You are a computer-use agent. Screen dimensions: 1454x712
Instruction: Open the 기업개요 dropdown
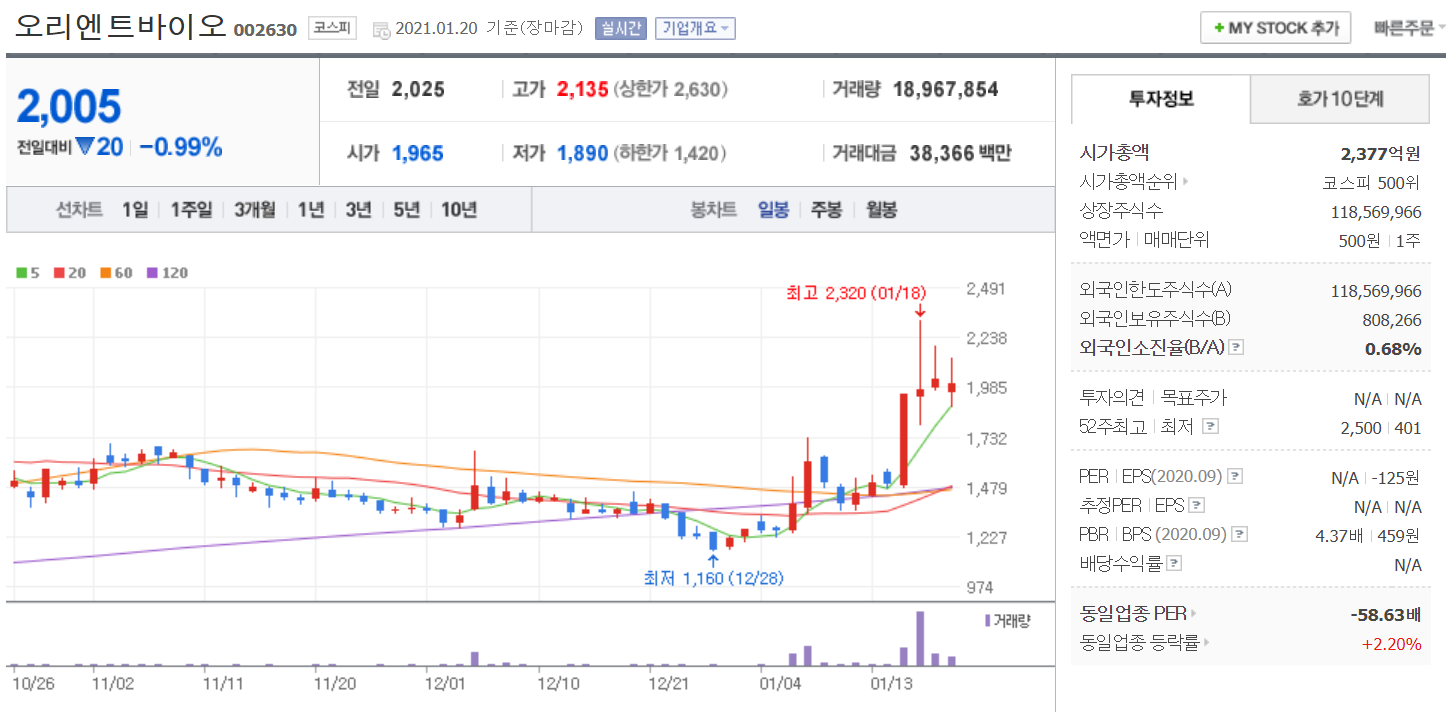click(695, 29)
